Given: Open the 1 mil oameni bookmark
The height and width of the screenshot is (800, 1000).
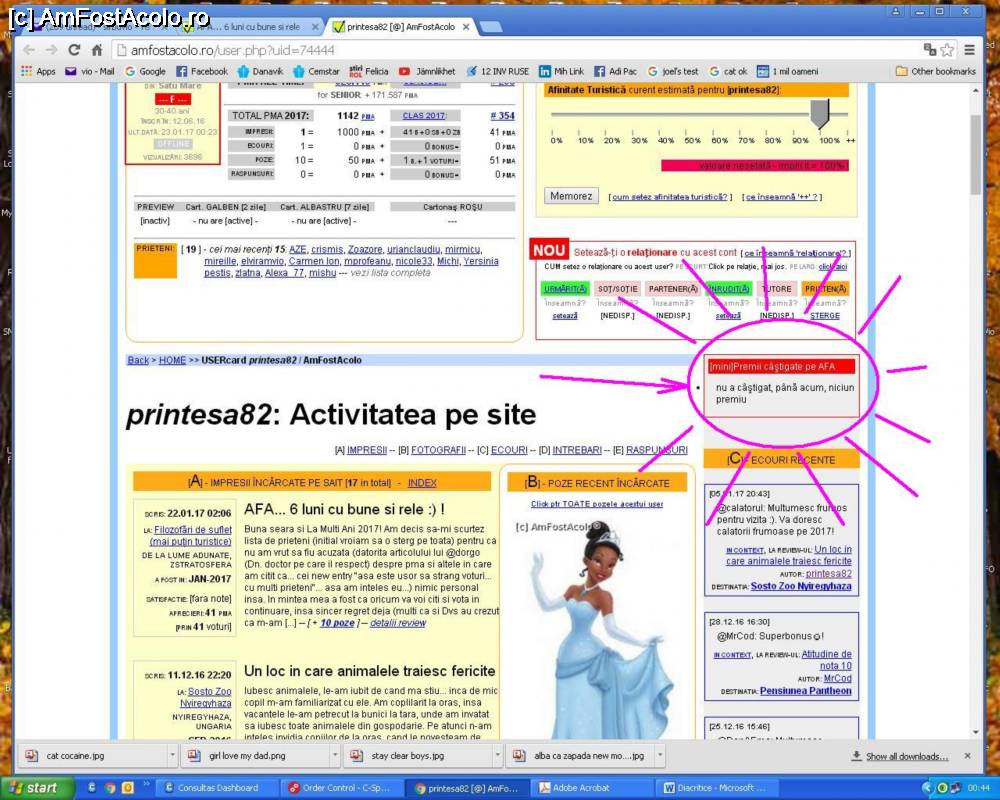Looking at the screenshot, I should pos(788,71).
